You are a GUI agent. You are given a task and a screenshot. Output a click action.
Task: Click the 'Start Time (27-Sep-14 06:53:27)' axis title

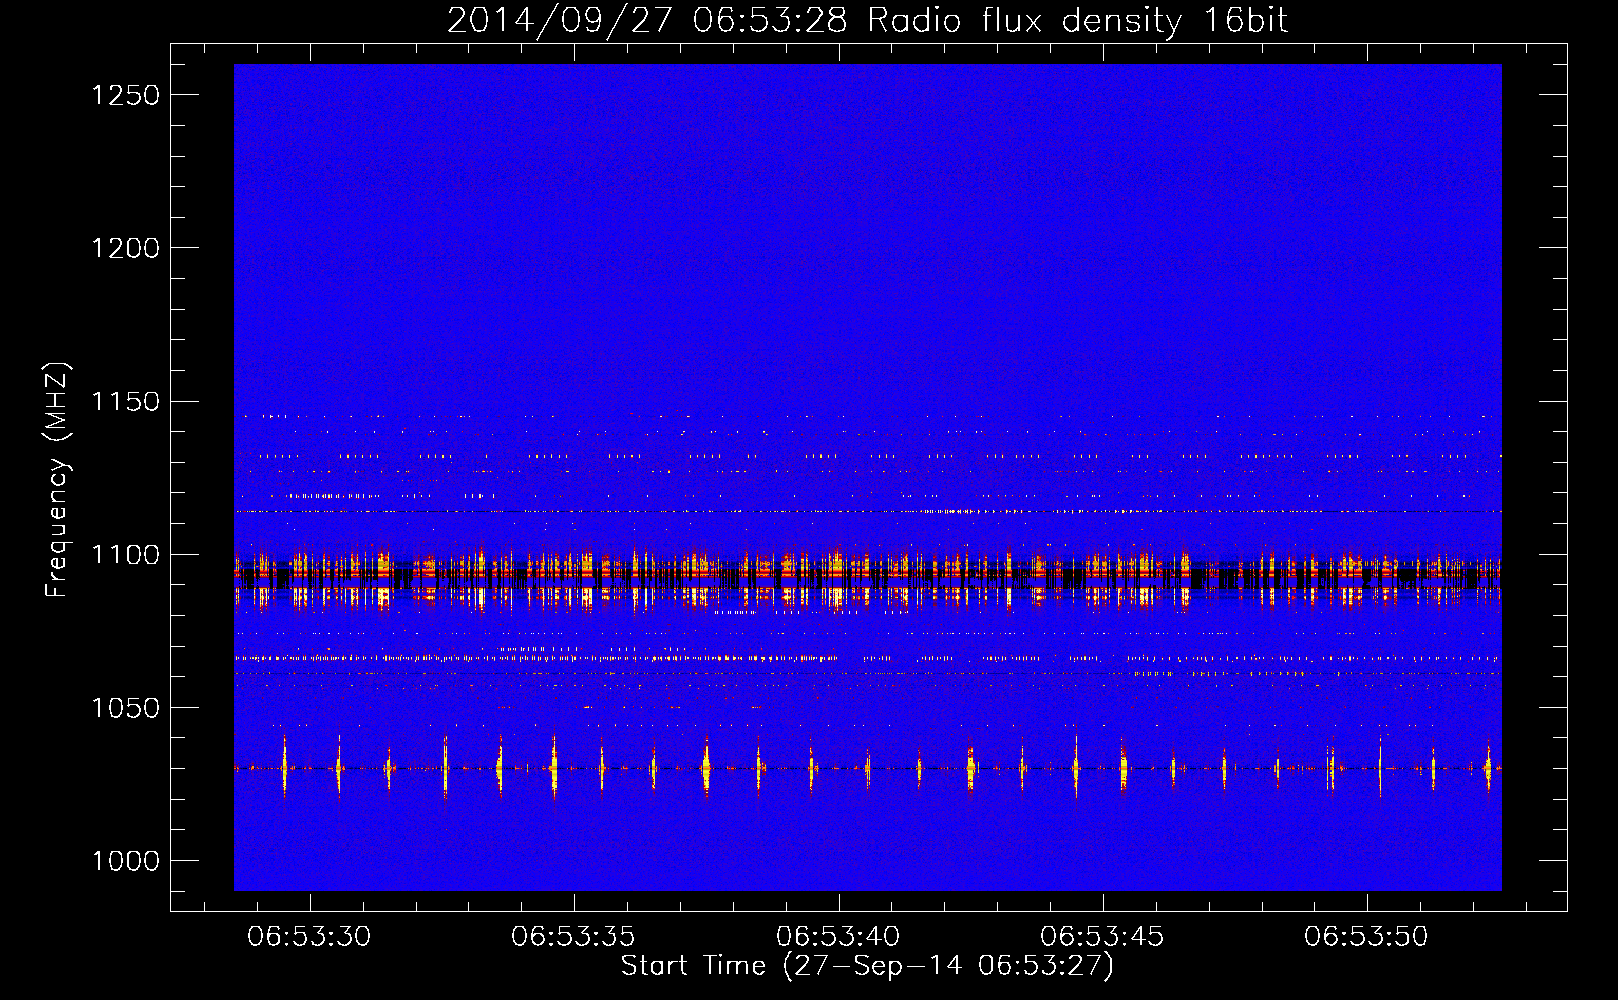(x=867, y=966)
